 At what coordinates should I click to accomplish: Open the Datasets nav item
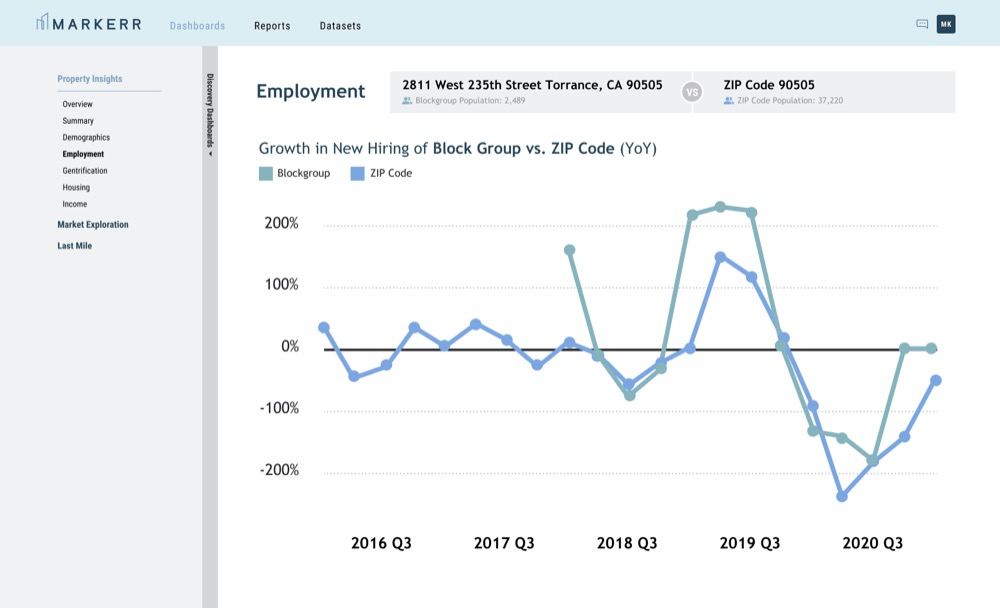(340, 25)
